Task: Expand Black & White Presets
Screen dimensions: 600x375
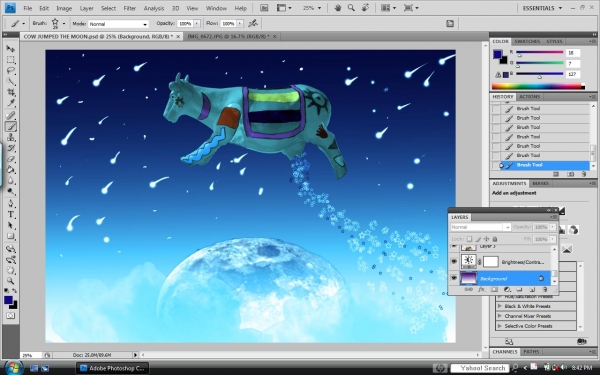Action: point(499,306)
